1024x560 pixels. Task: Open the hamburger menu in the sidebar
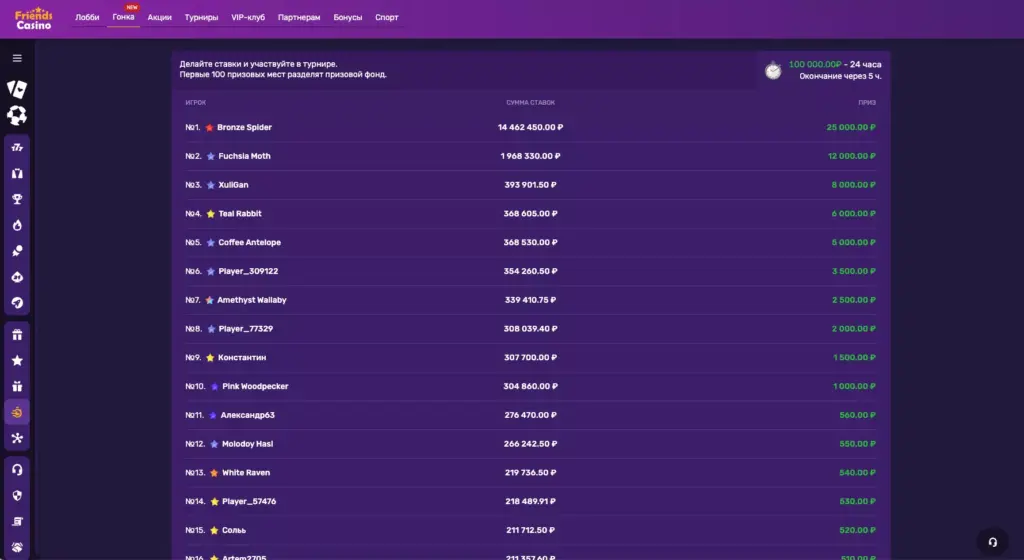[17, 58]
